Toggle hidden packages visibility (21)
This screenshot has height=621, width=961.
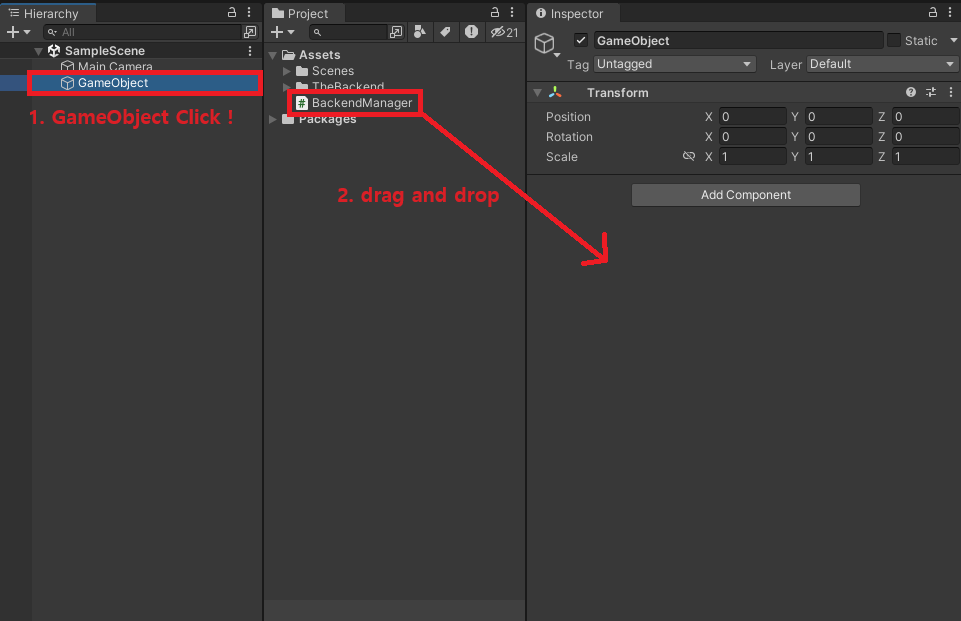[504, 32]
